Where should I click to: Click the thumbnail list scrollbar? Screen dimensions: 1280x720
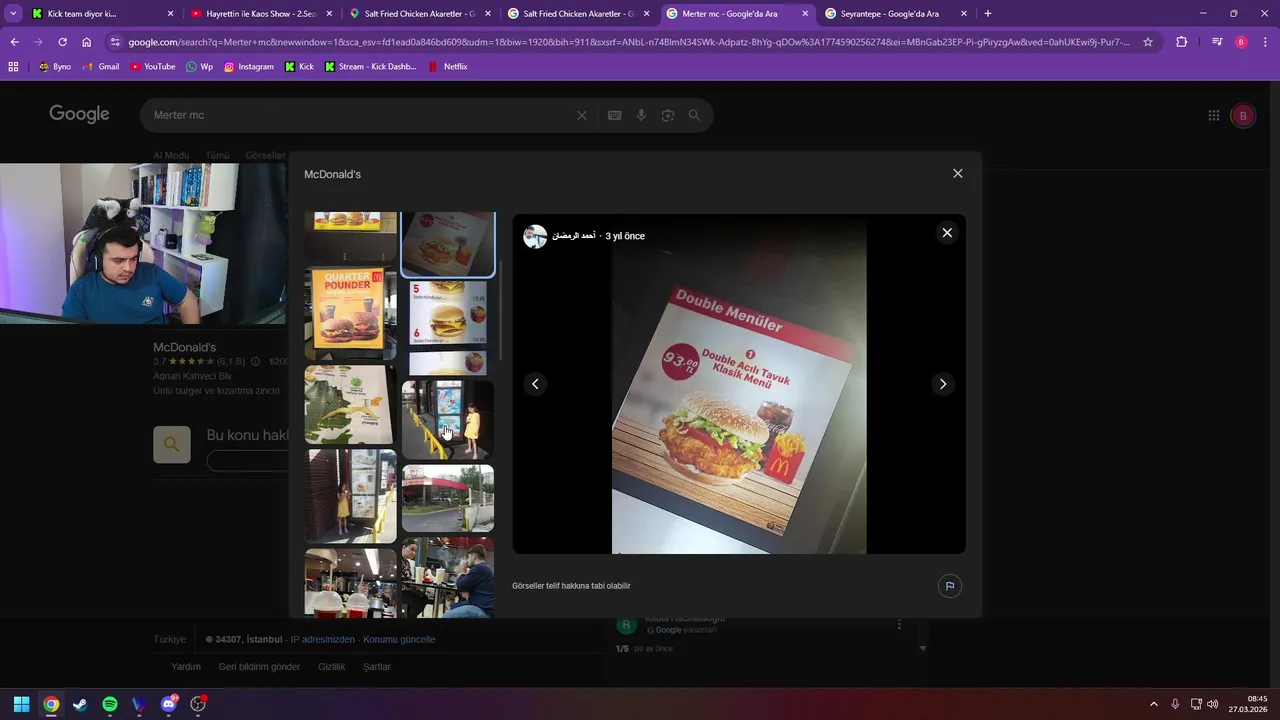point(499,310)
